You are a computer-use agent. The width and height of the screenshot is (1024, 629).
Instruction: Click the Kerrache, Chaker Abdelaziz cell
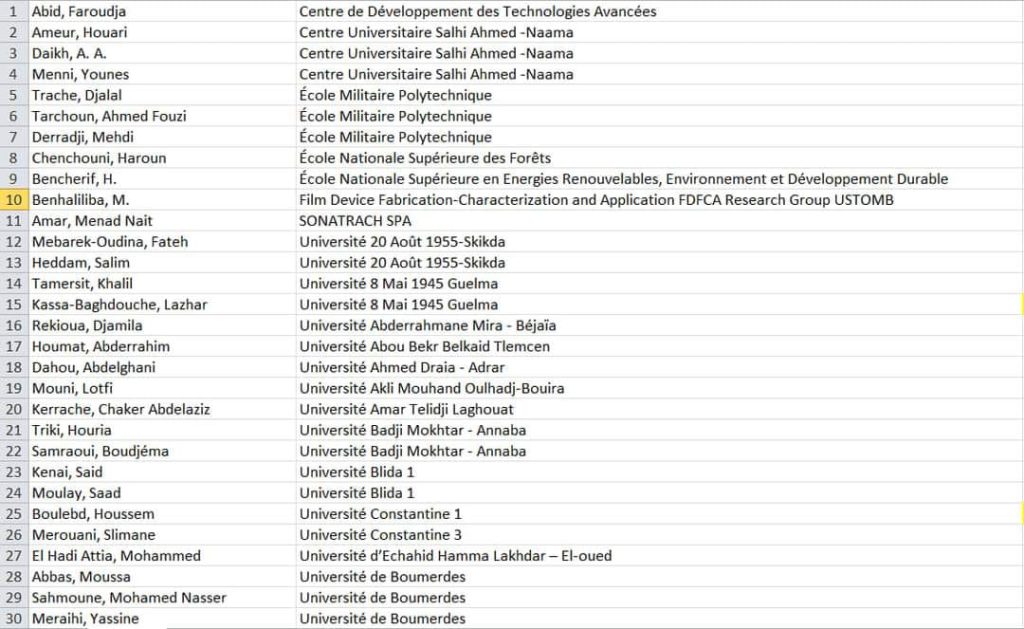pos(162,410)
